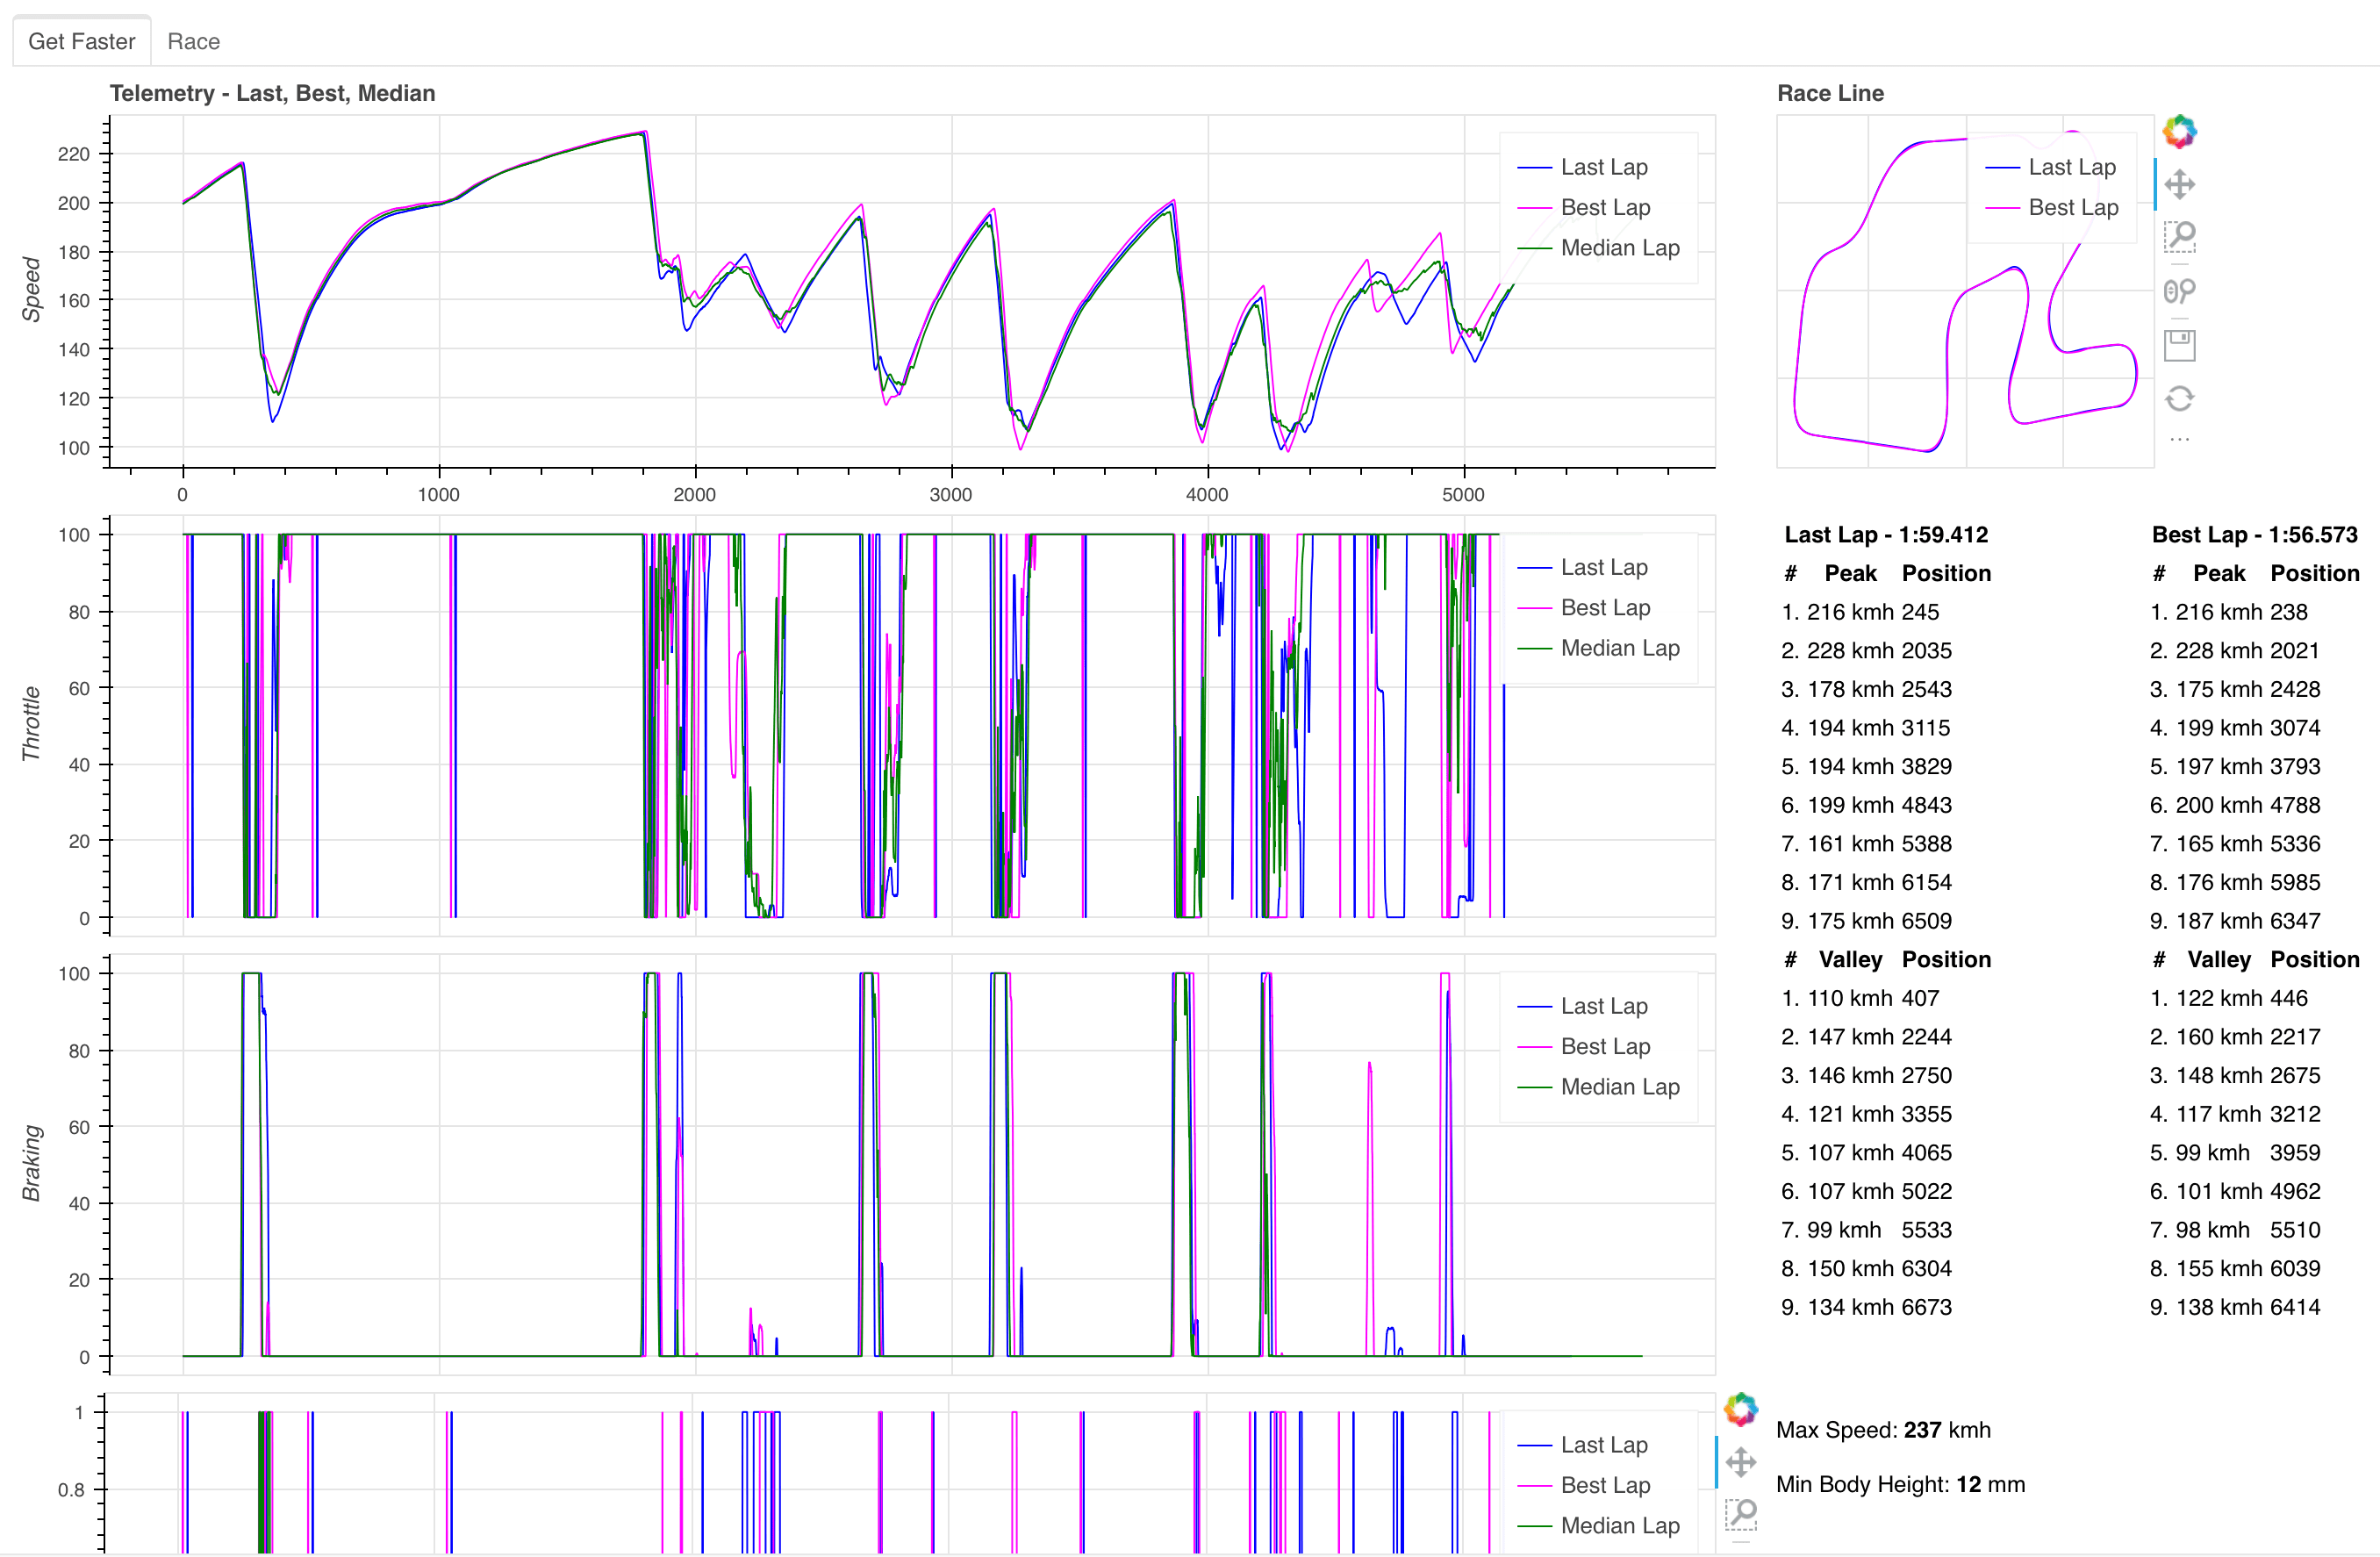The height and width of the screenshot is (1557, 2380).
Task: Click the Last Lap - 1:59.412 header
Action: (x=1885, y=535)
